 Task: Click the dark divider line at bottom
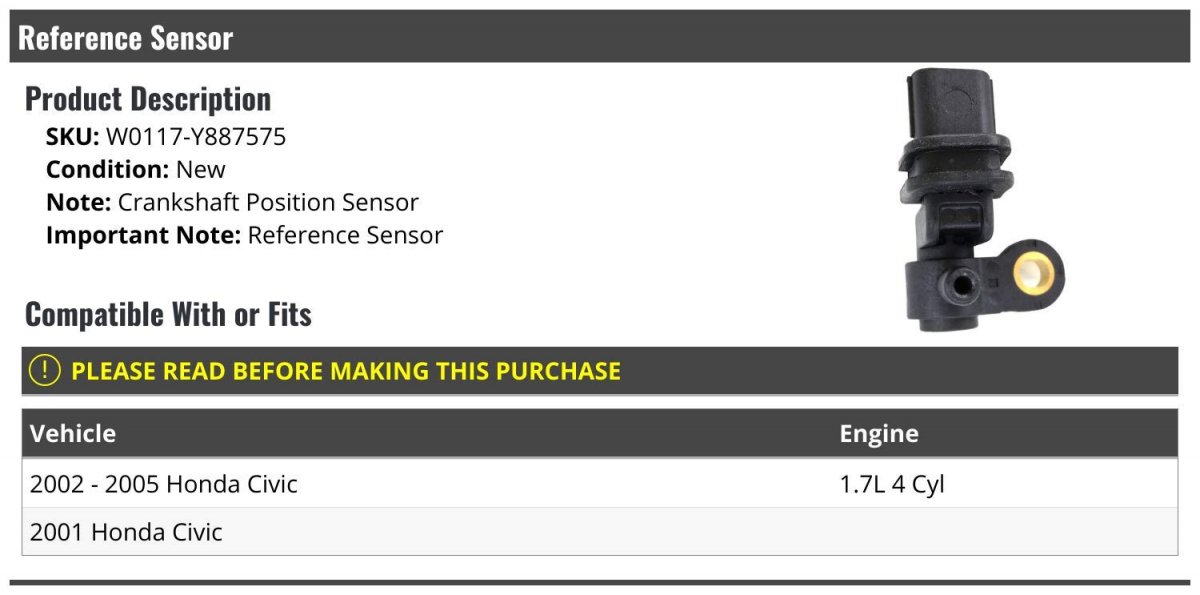coord(600,582)
